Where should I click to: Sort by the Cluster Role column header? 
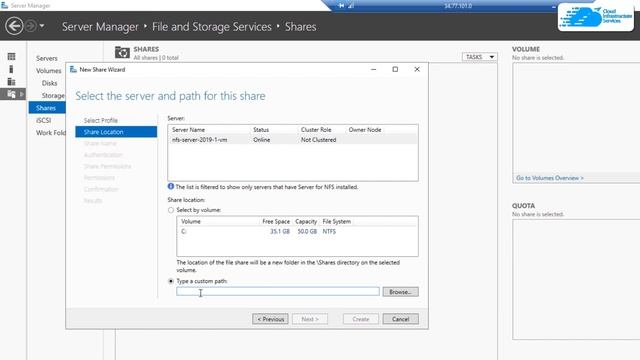pos(316,129)
